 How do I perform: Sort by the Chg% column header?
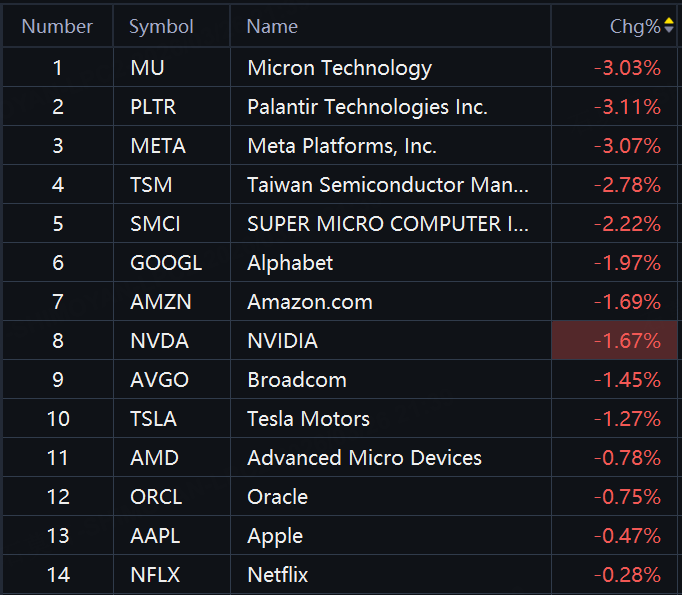(635, 27)
